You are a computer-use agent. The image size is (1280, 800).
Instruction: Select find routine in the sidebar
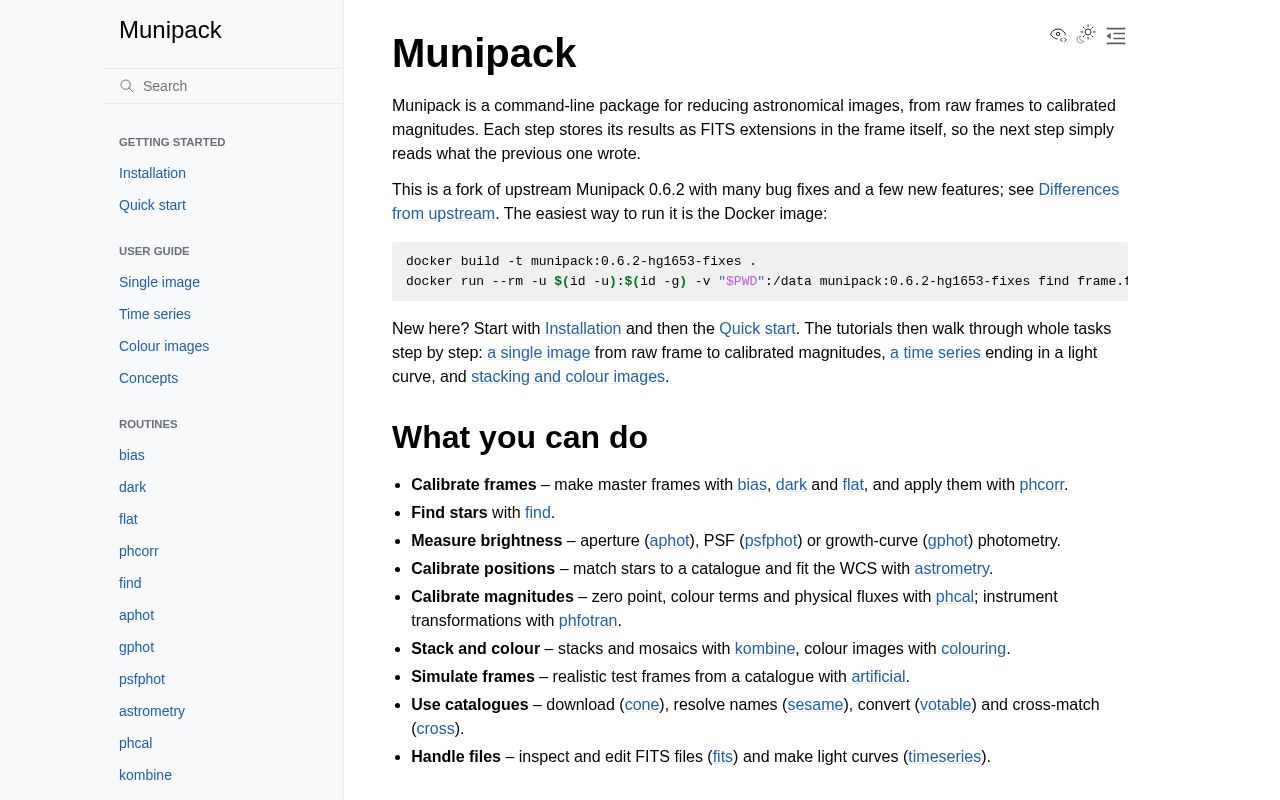130,583
